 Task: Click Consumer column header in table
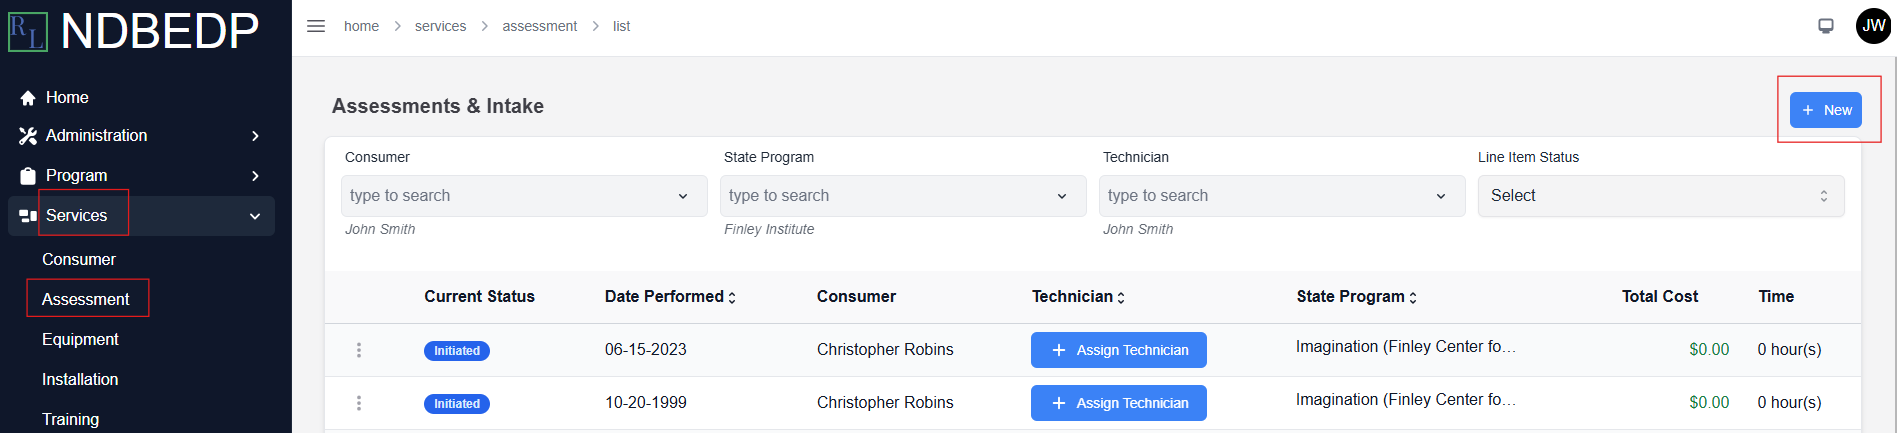[856, 296]
